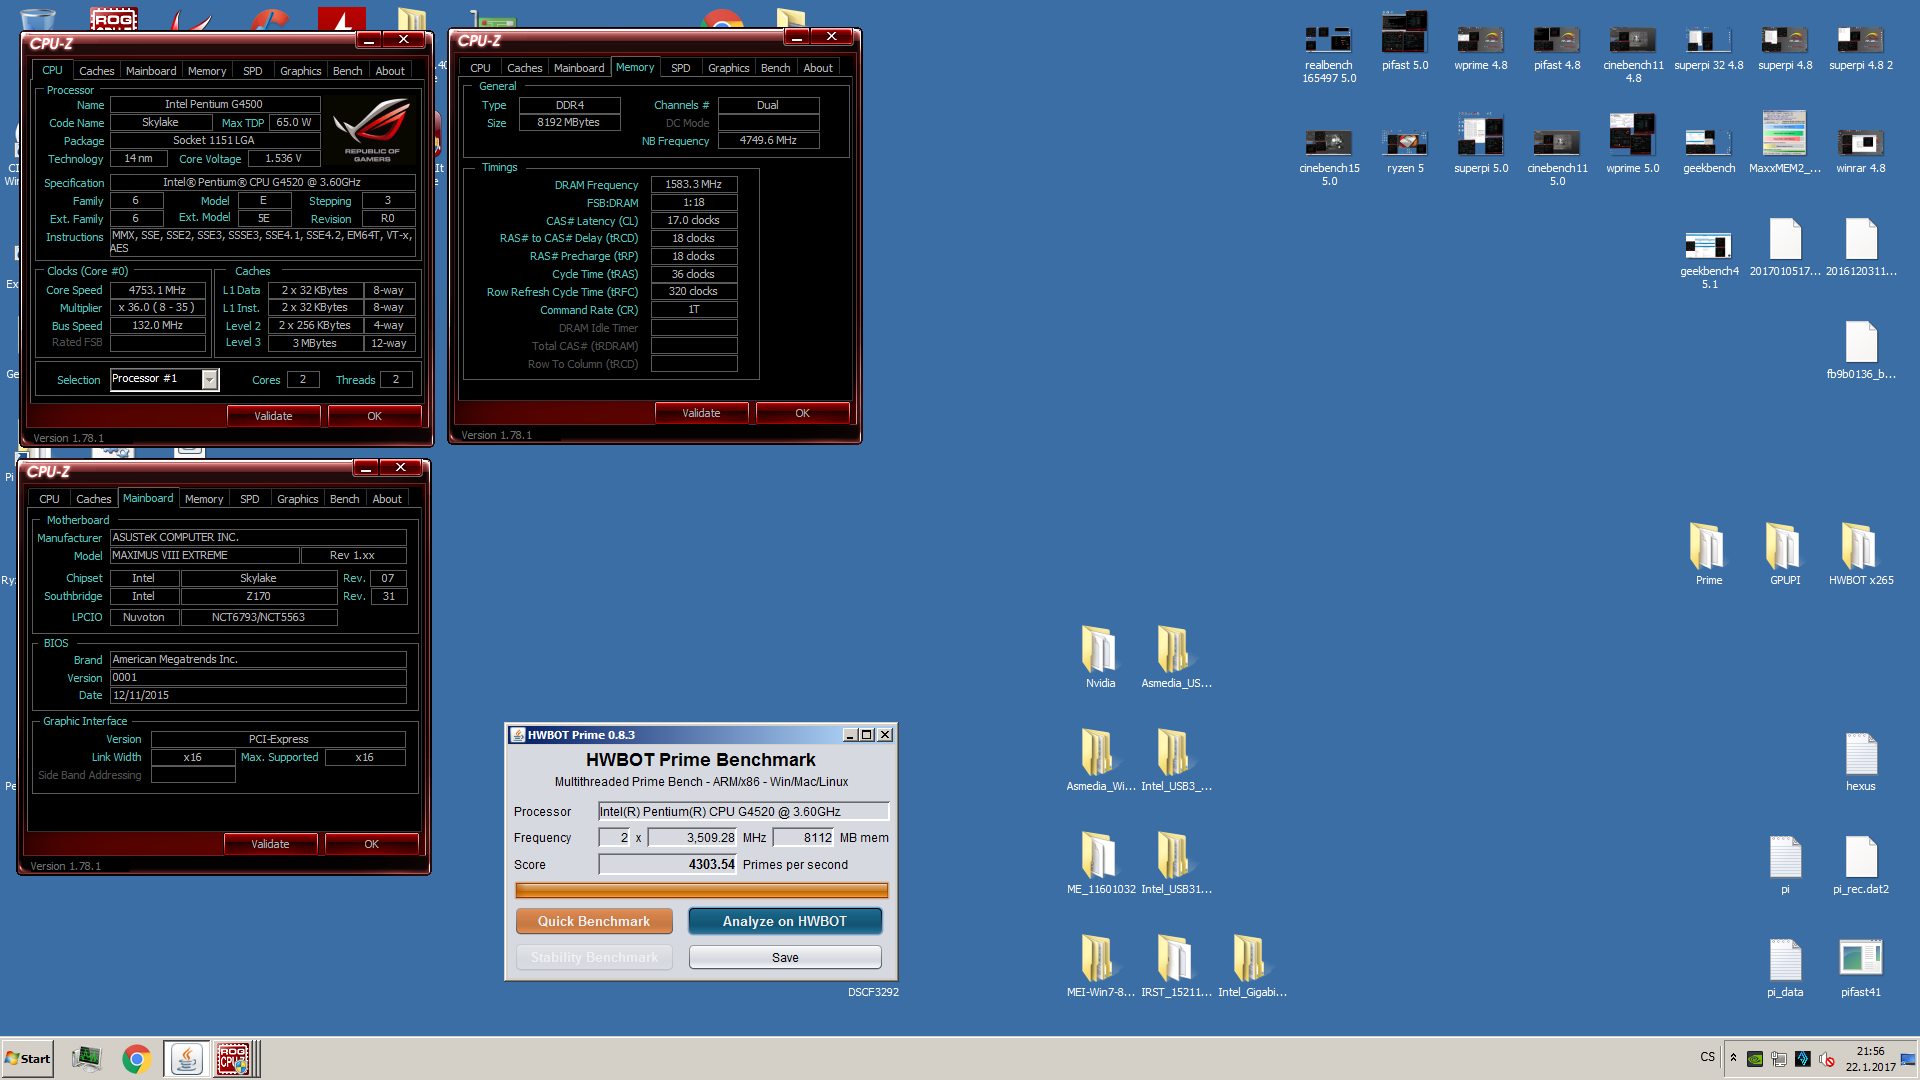Start the Quick Benchmark in HWBOT Prime
This screenshot has width=1920, height=1080.
pyautogui.click(x=594, y=921)
